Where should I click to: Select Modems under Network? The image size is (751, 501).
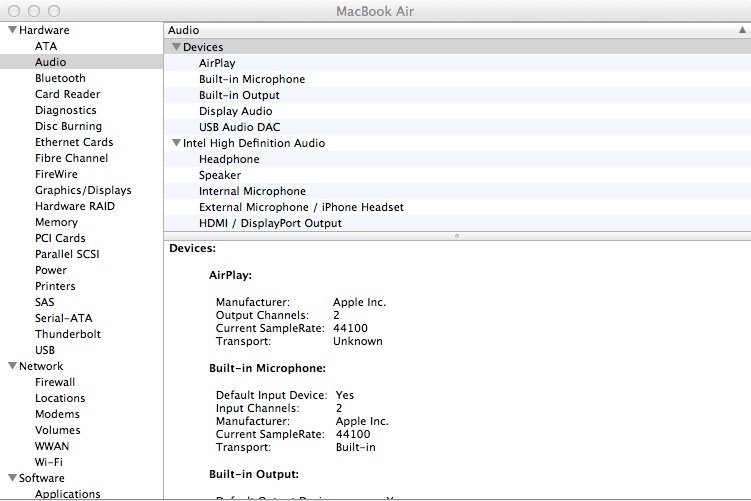coord(57,414)
